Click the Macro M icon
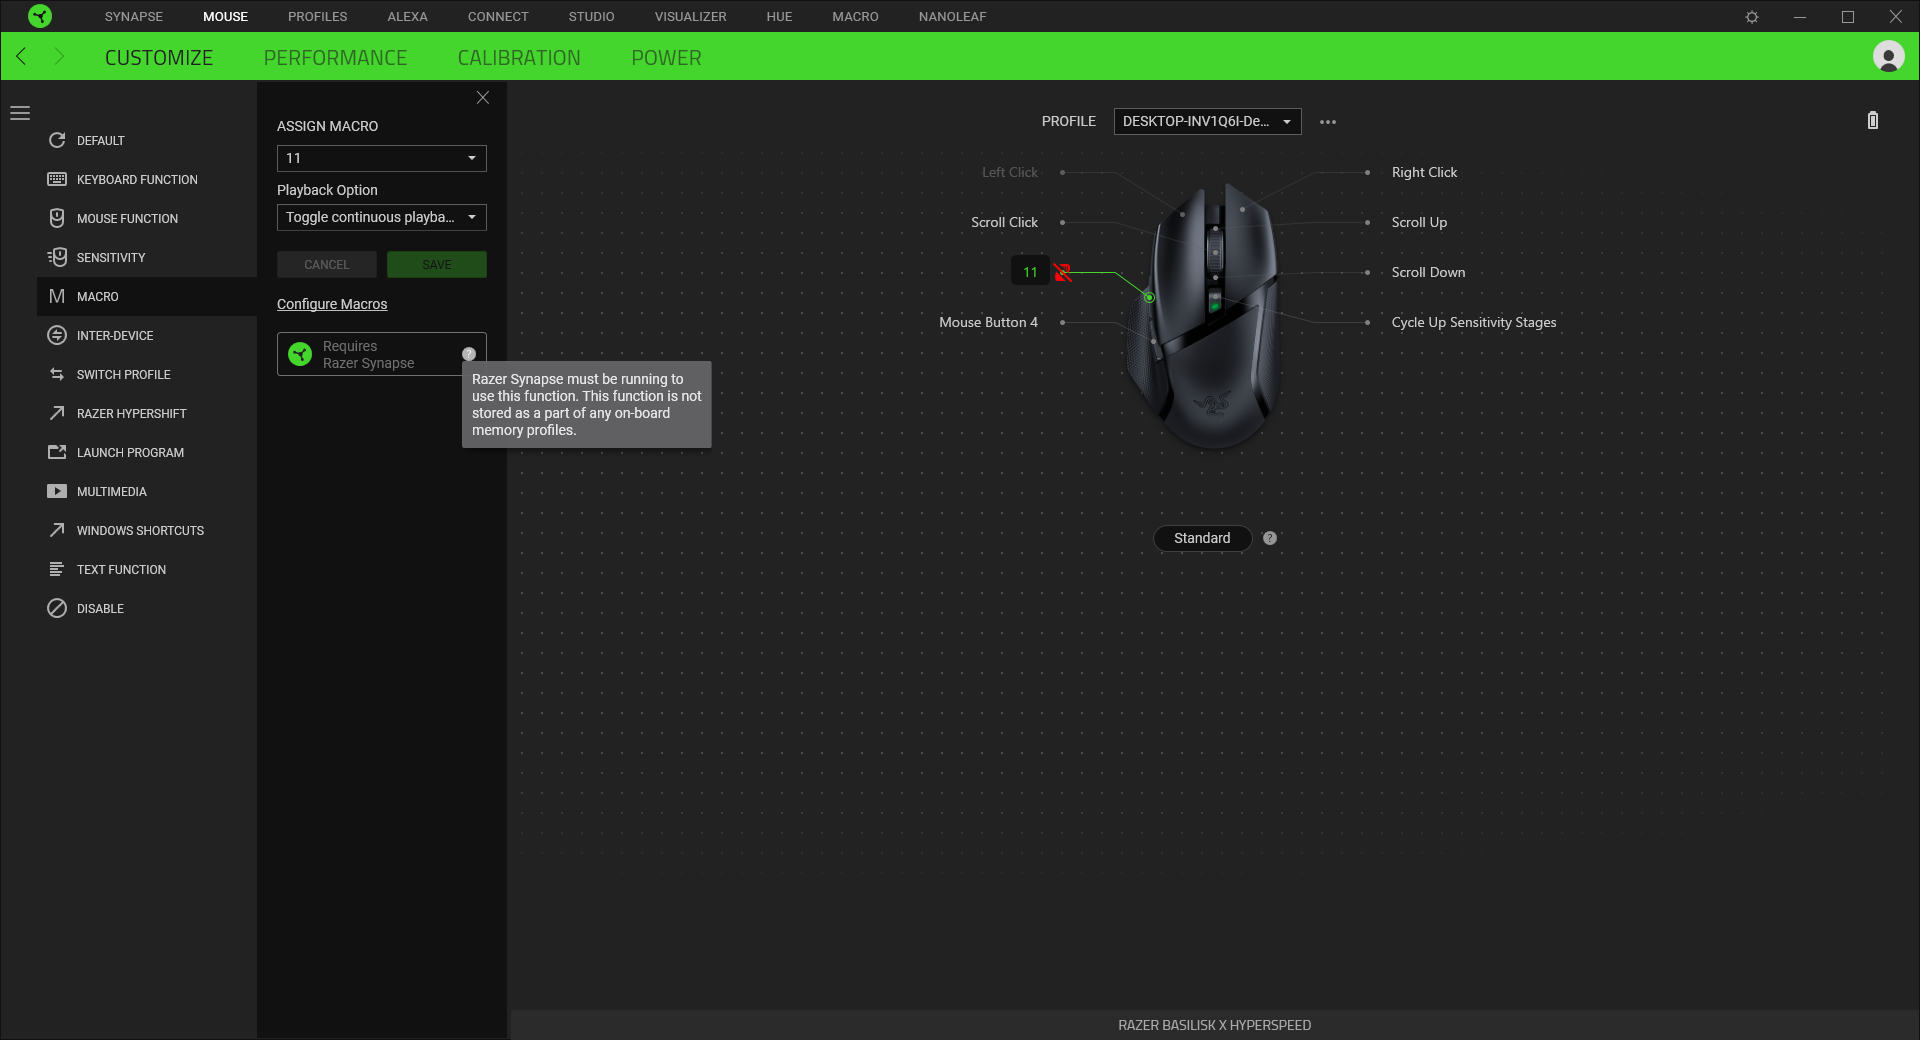The image size is (1920, 1040). click(x=57, y=296)
